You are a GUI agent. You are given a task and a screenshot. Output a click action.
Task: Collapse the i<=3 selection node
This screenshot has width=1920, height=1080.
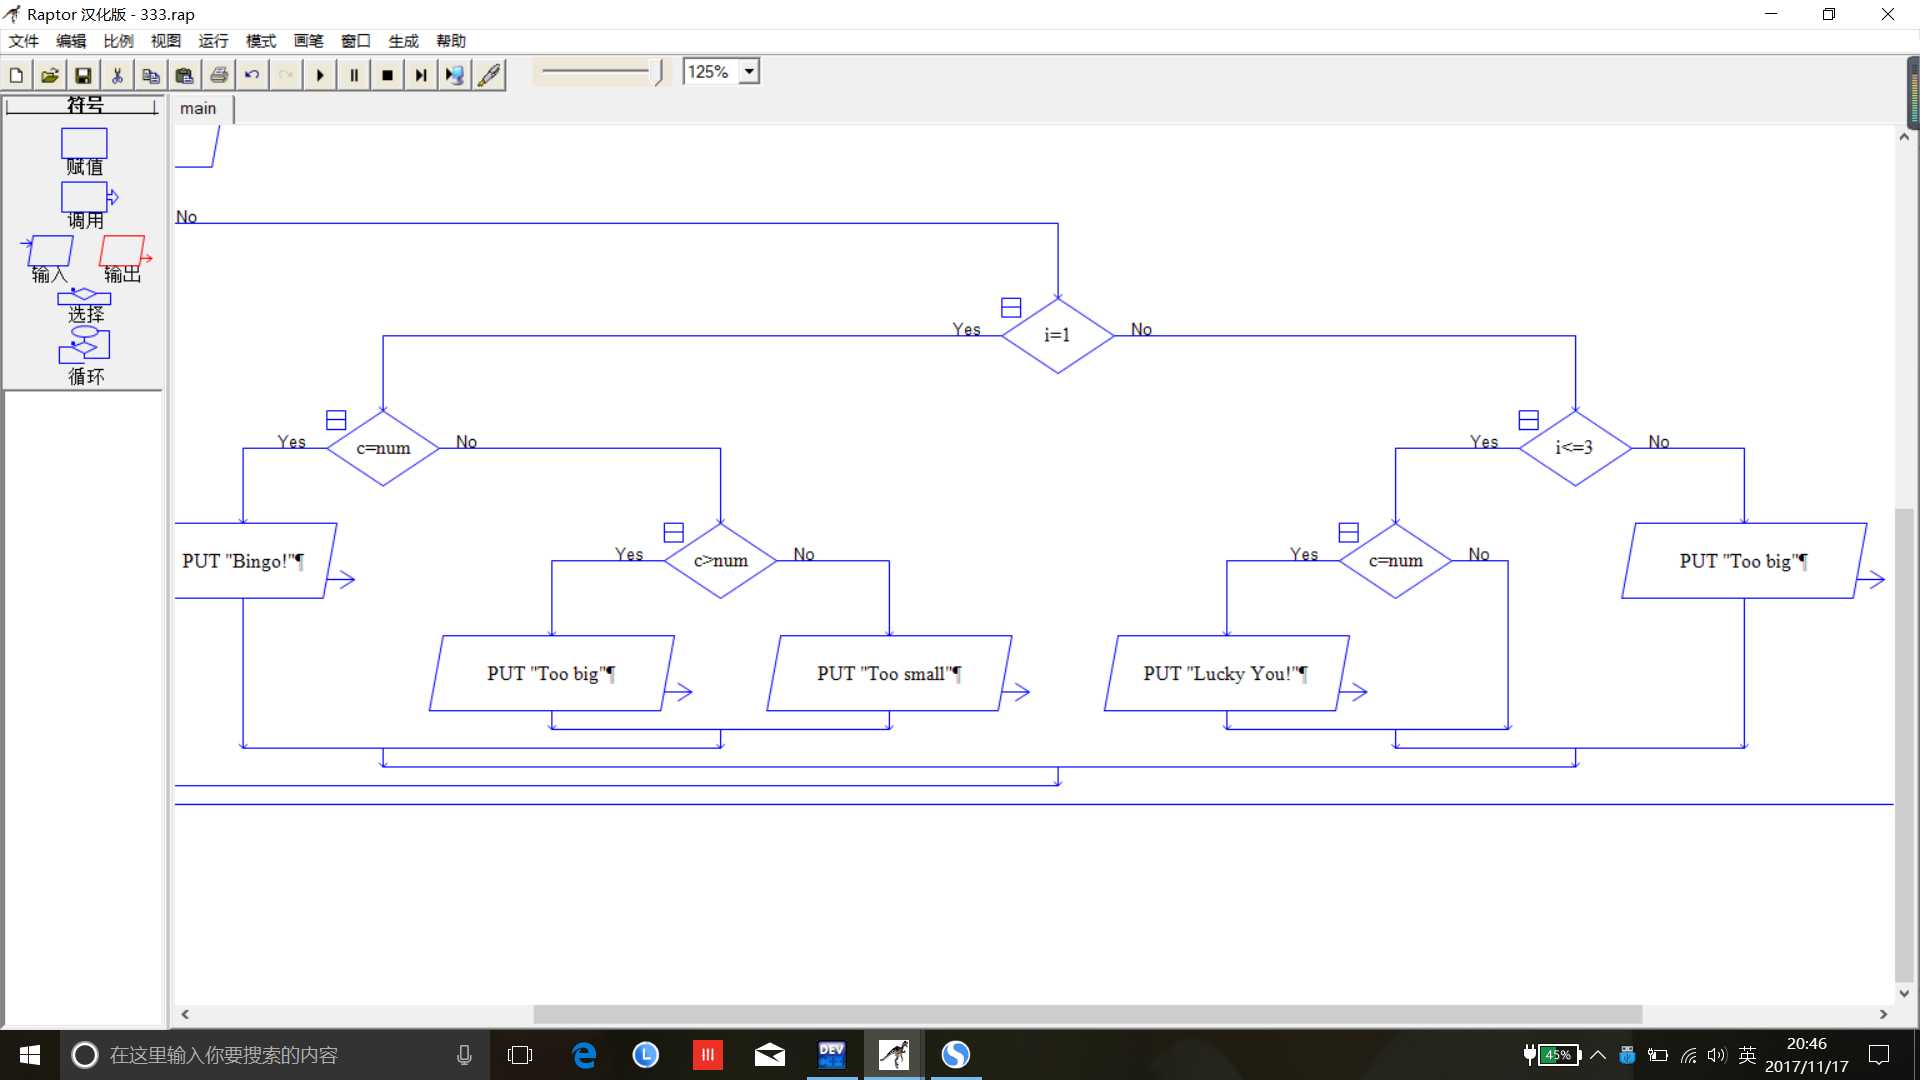point(1528,420)
